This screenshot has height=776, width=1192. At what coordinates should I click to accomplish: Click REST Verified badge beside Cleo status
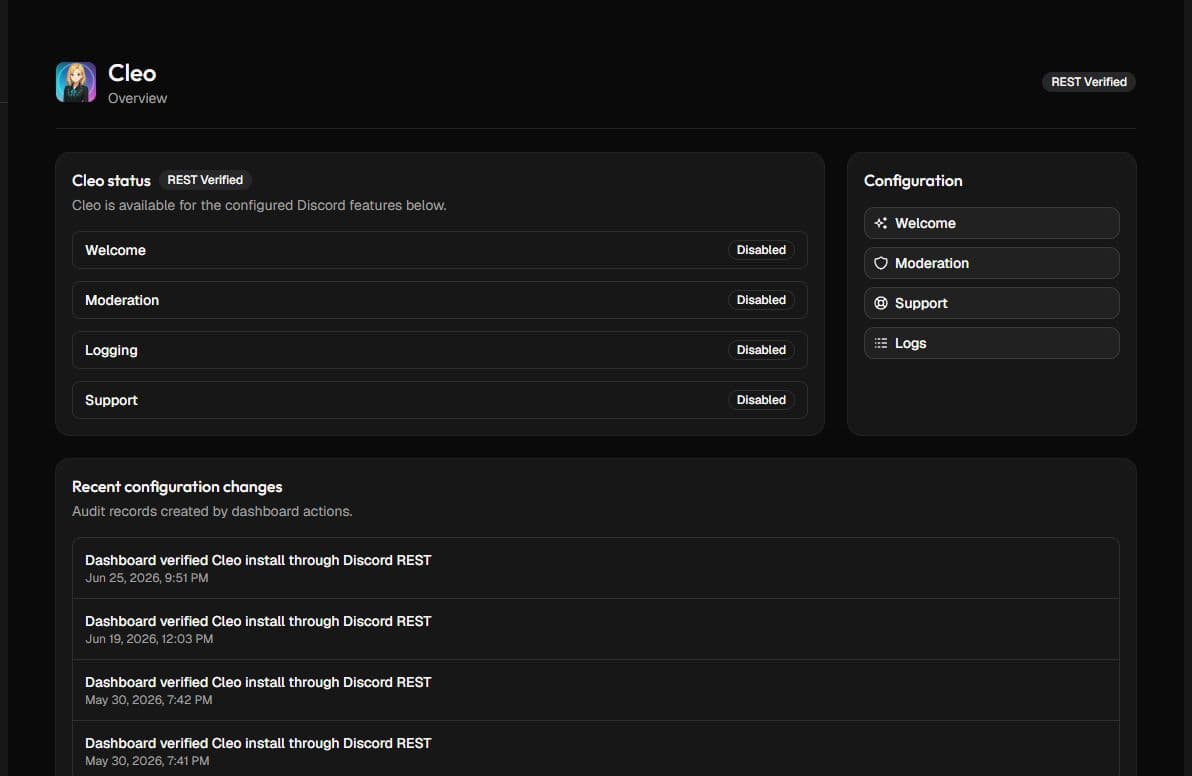coord(205,180)
